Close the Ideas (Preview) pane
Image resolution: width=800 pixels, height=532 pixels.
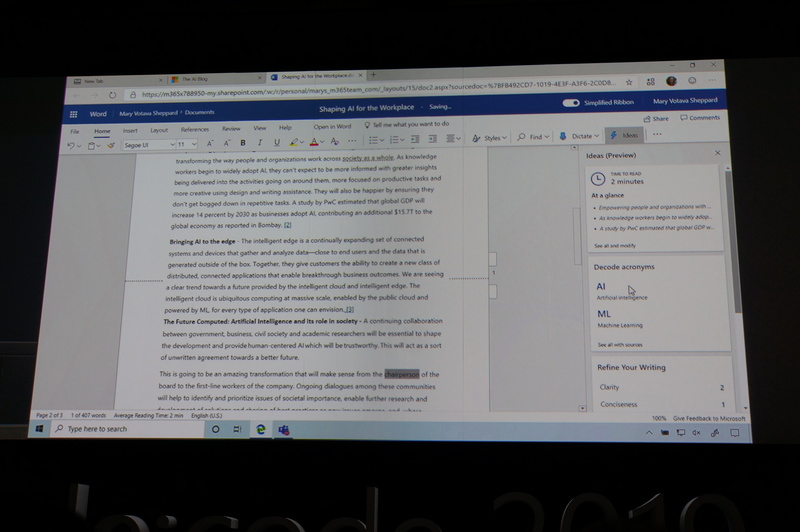coord(718,153)
